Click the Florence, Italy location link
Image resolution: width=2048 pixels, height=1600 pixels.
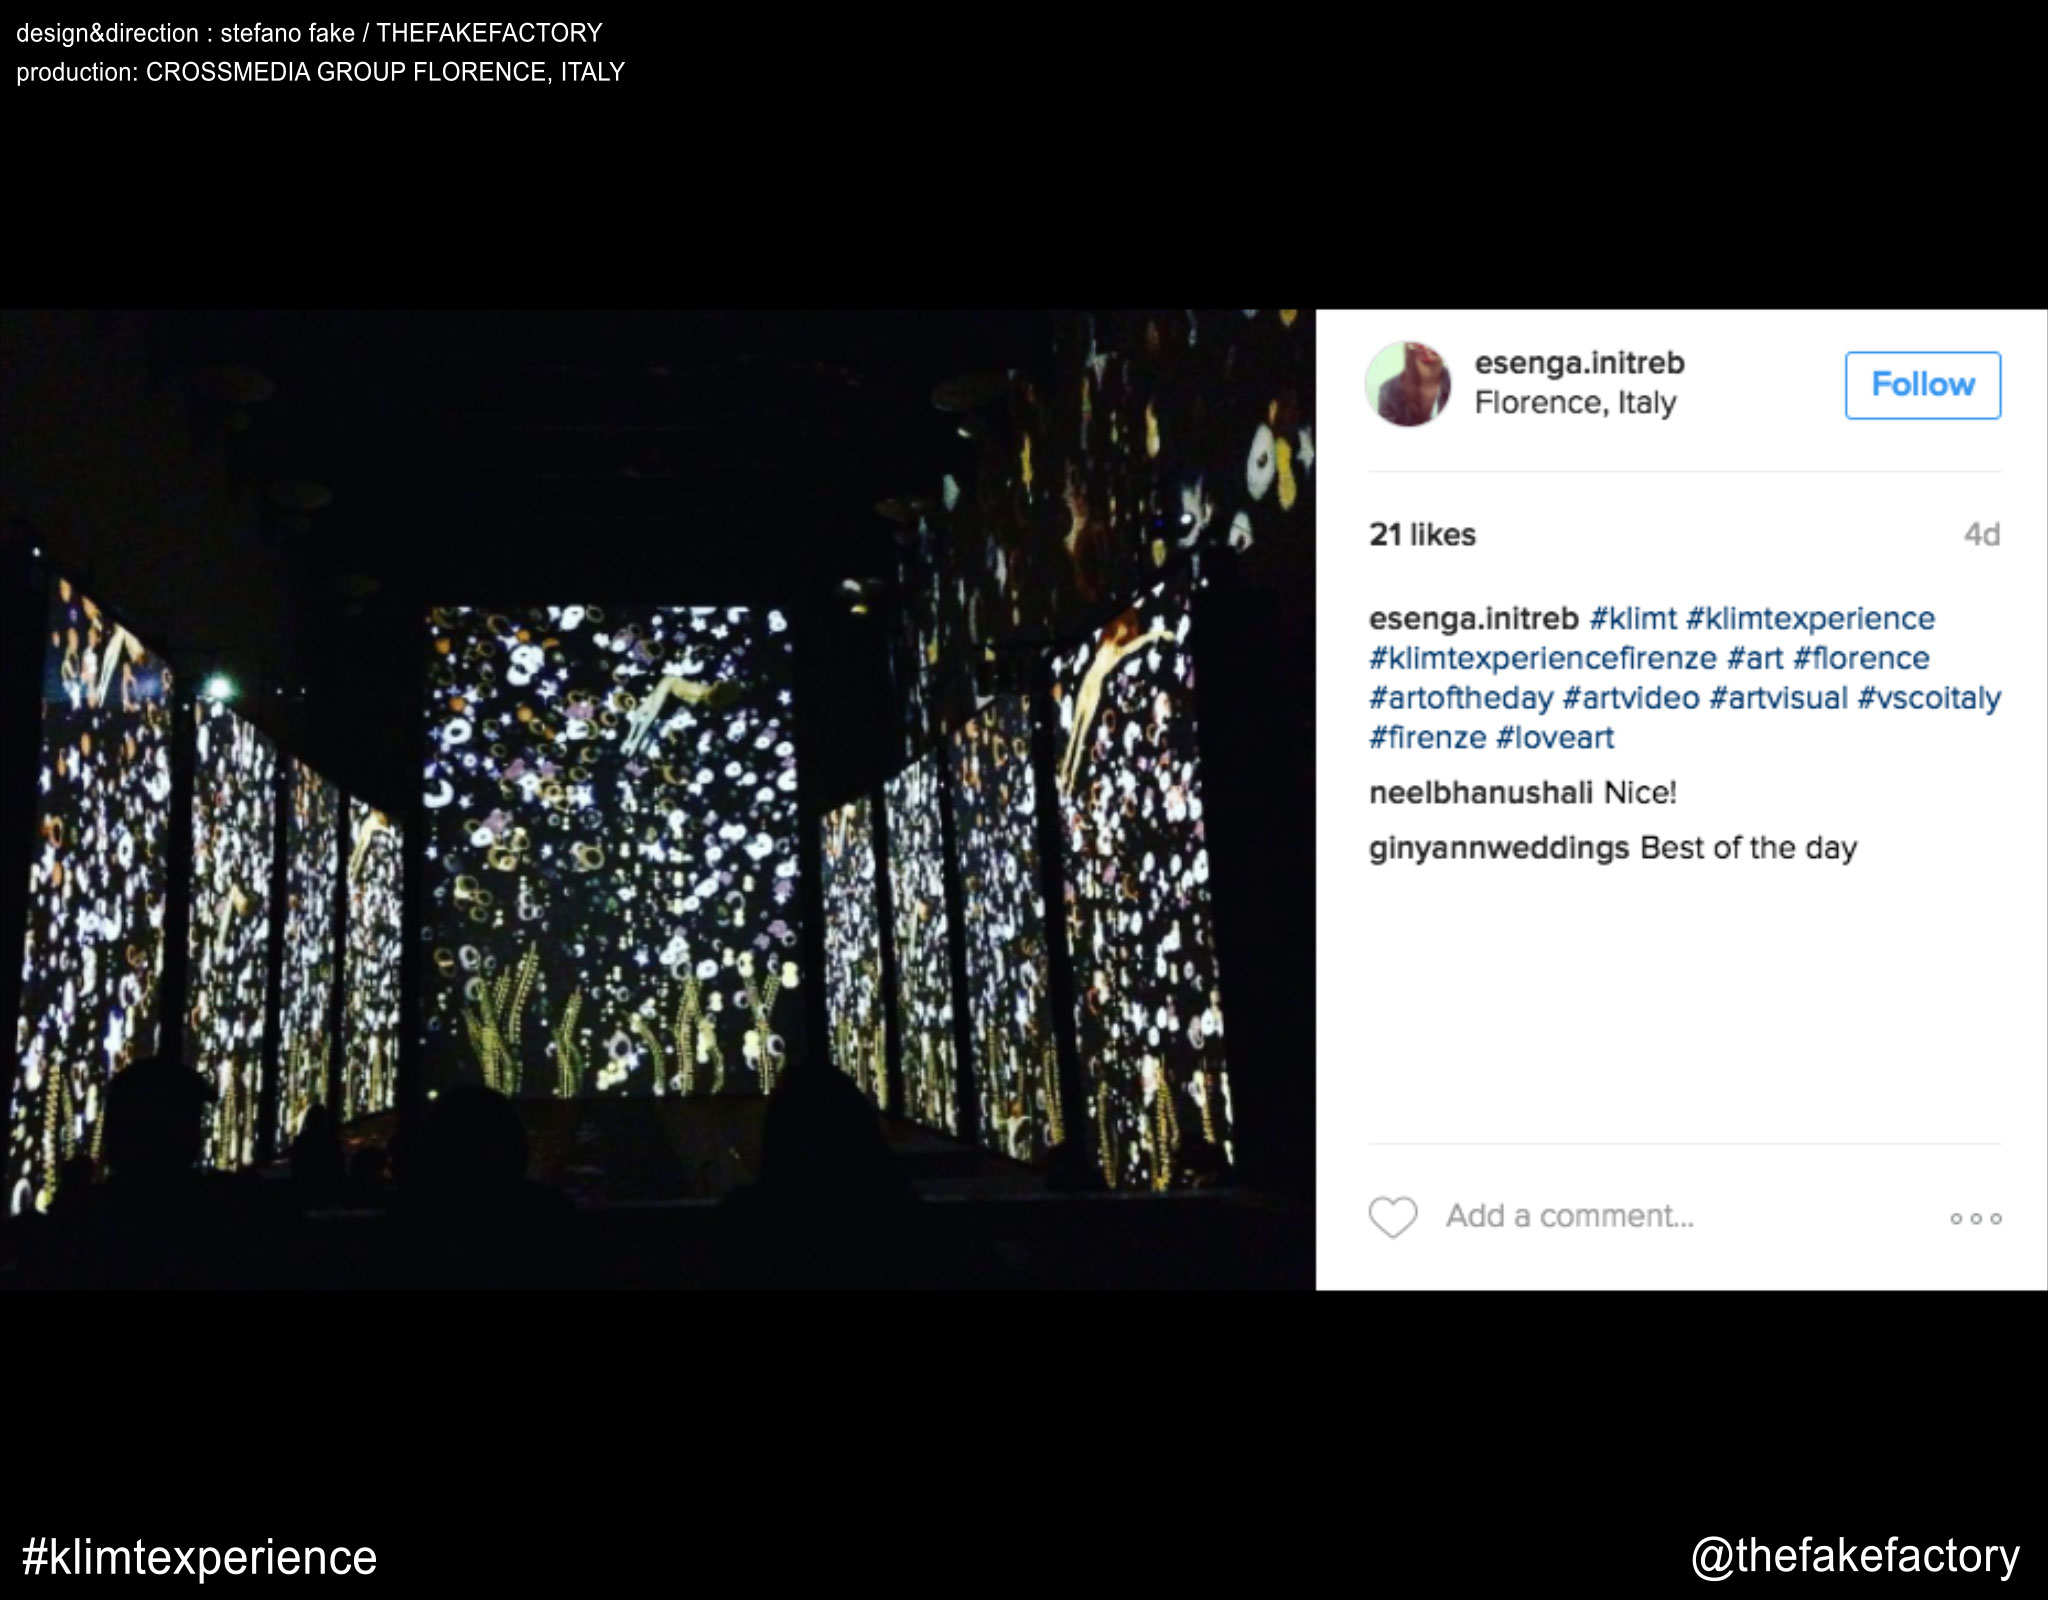[x=1575, y=402]
